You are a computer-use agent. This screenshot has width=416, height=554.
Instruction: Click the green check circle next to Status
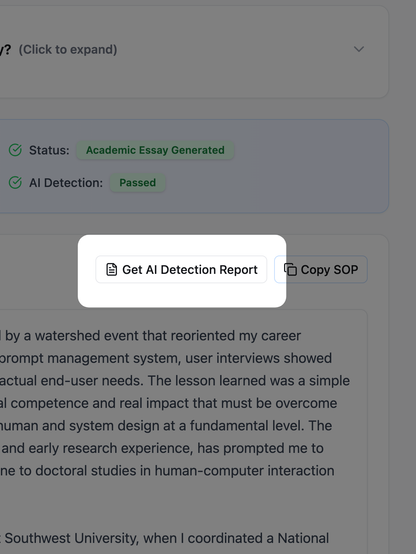point(15,150)
